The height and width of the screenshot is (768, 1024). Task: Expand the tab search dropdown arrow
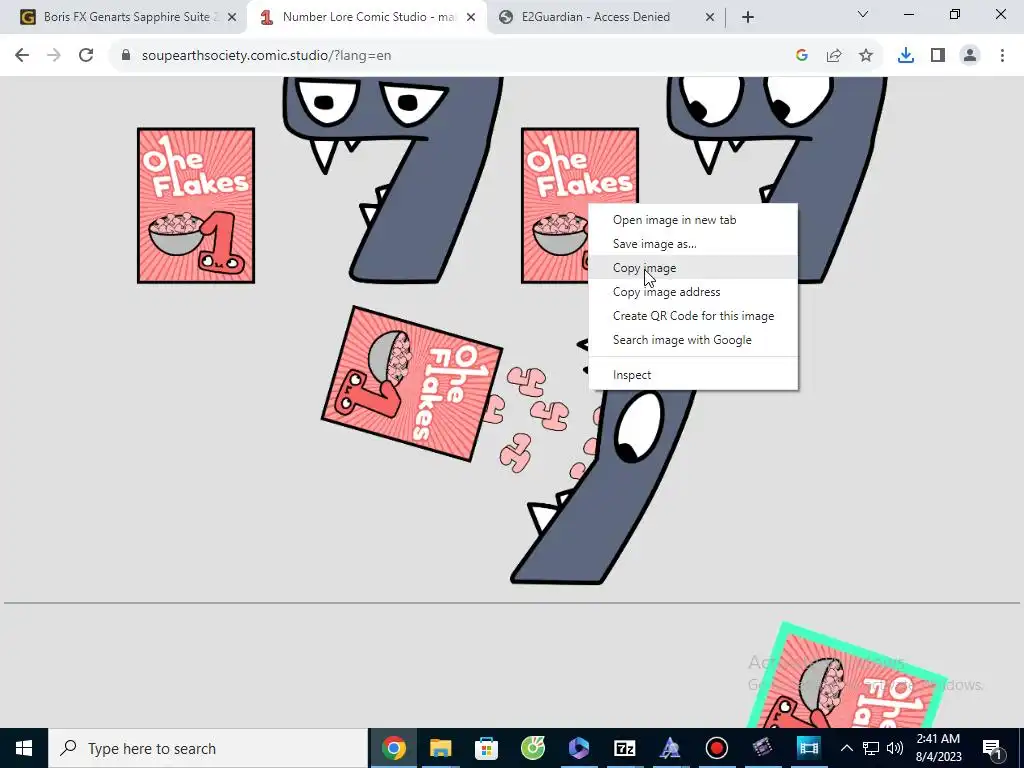tap(863, 14)
